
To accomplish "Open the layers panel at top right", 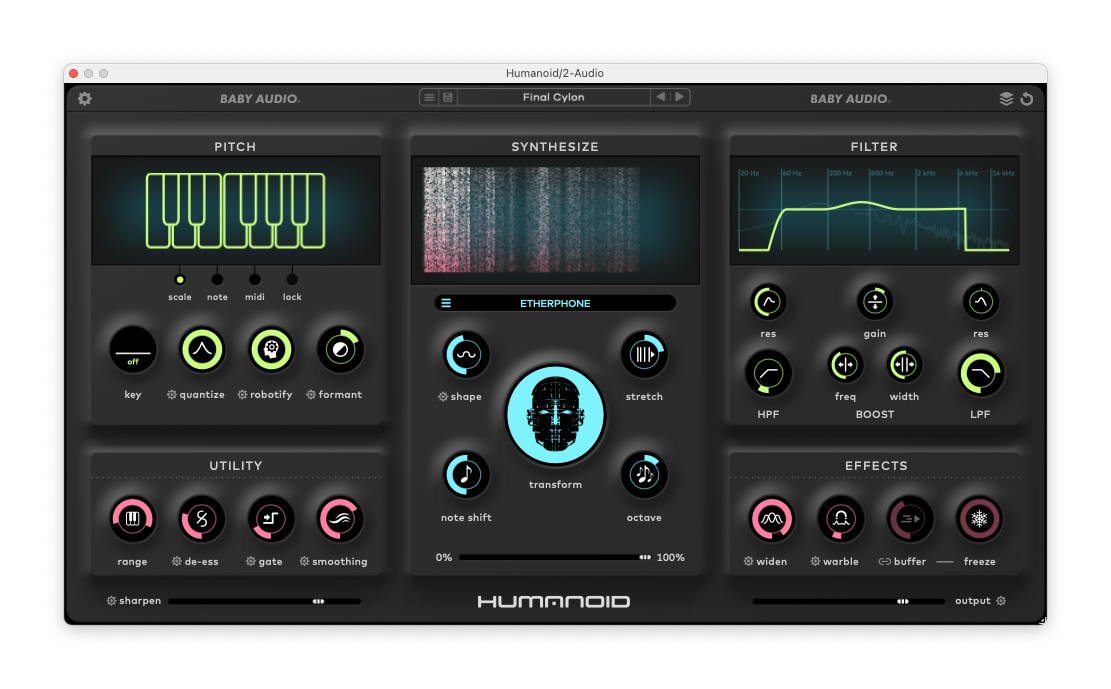I will pos(1008,98).
